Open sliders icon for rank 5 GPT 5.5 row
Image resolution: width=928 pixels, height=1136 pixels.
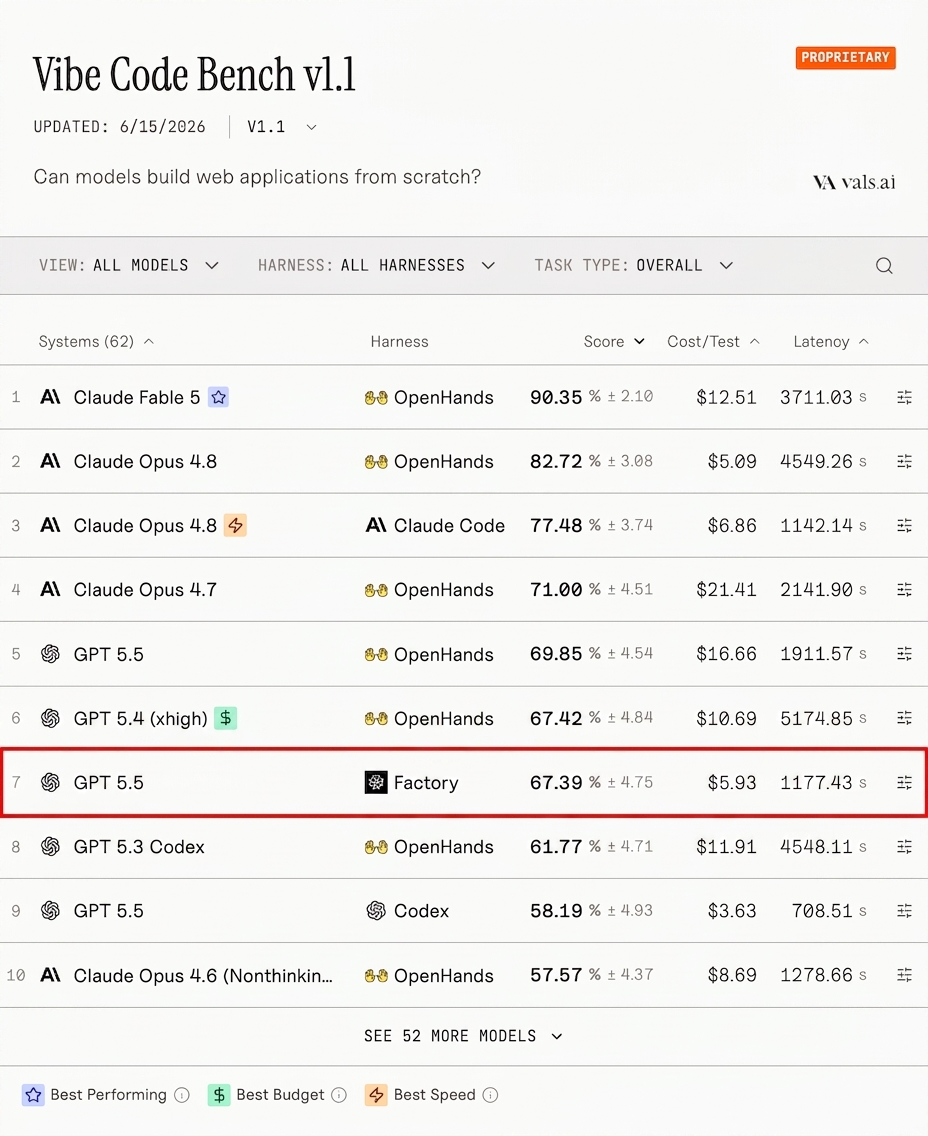click(904, 653)
